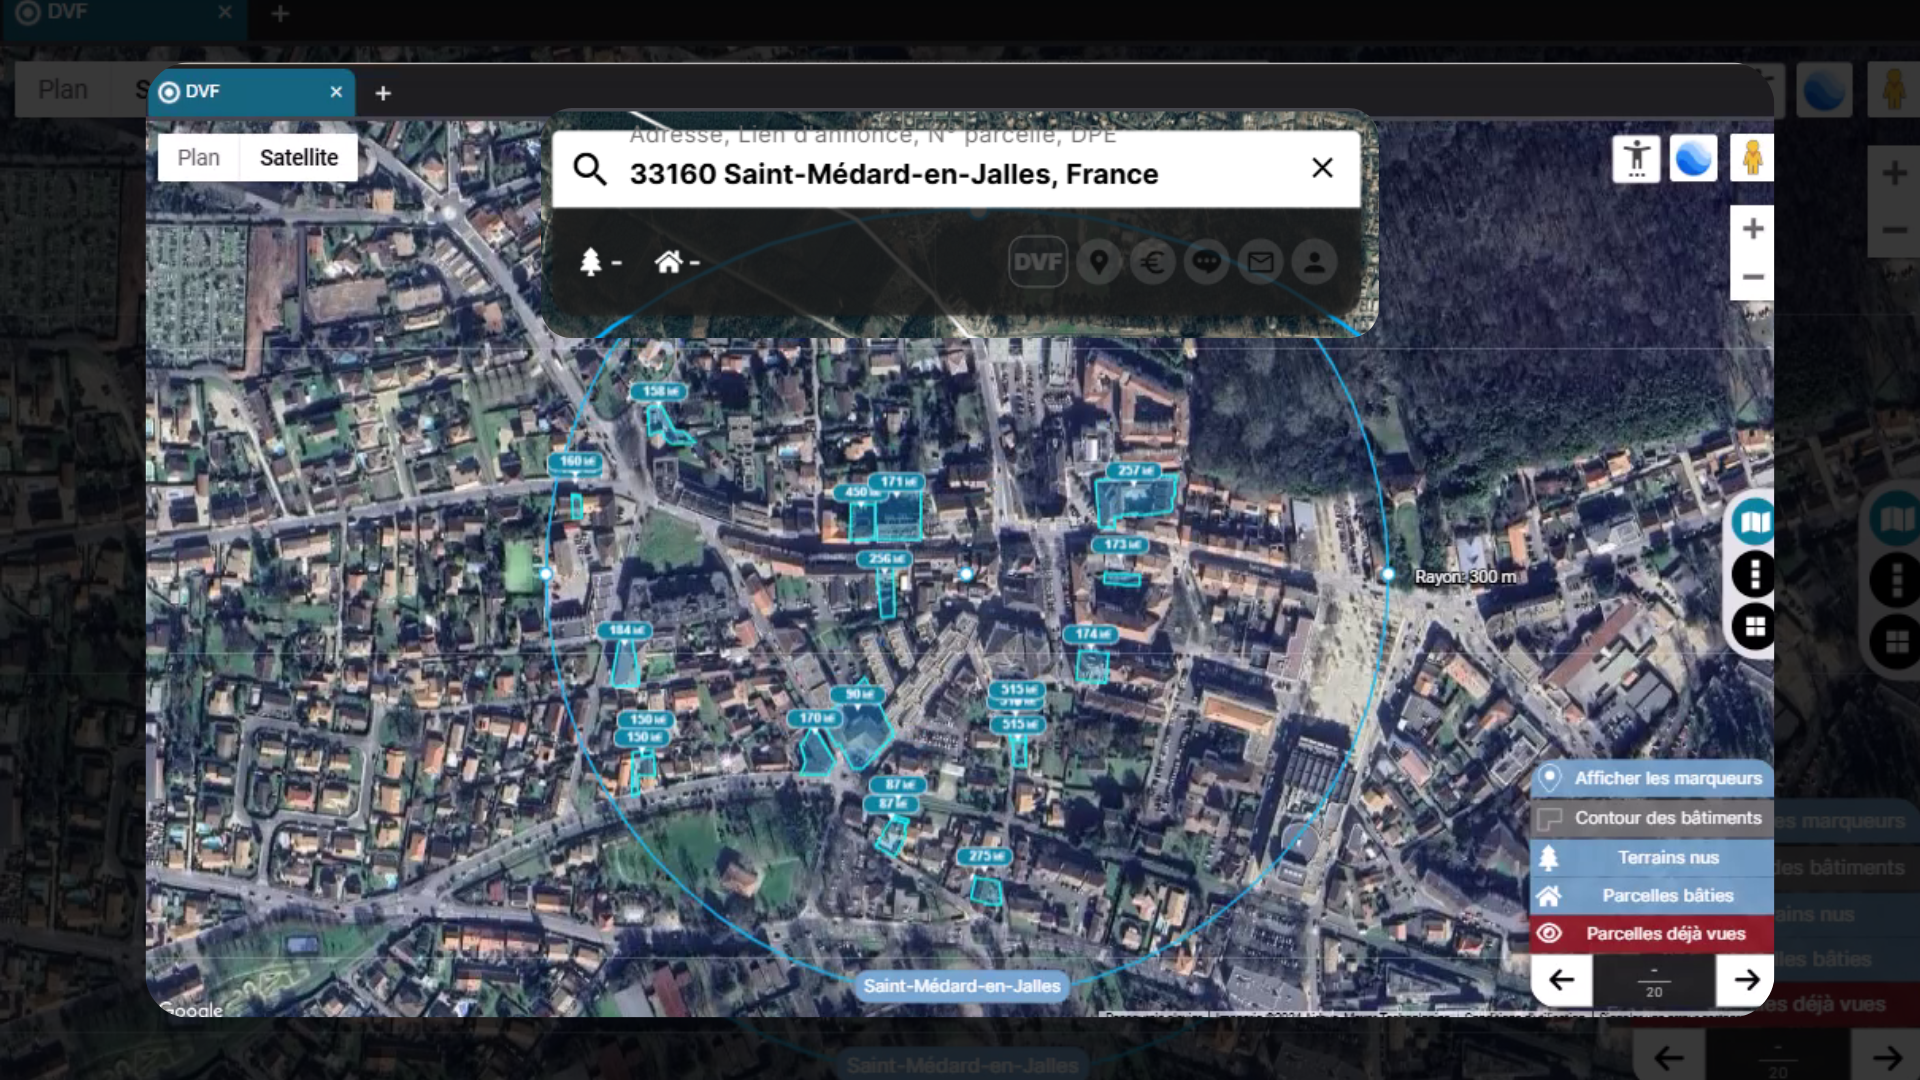1920x1080 pixels.
Task: Click the circle center handle dot
Action: 966,574
